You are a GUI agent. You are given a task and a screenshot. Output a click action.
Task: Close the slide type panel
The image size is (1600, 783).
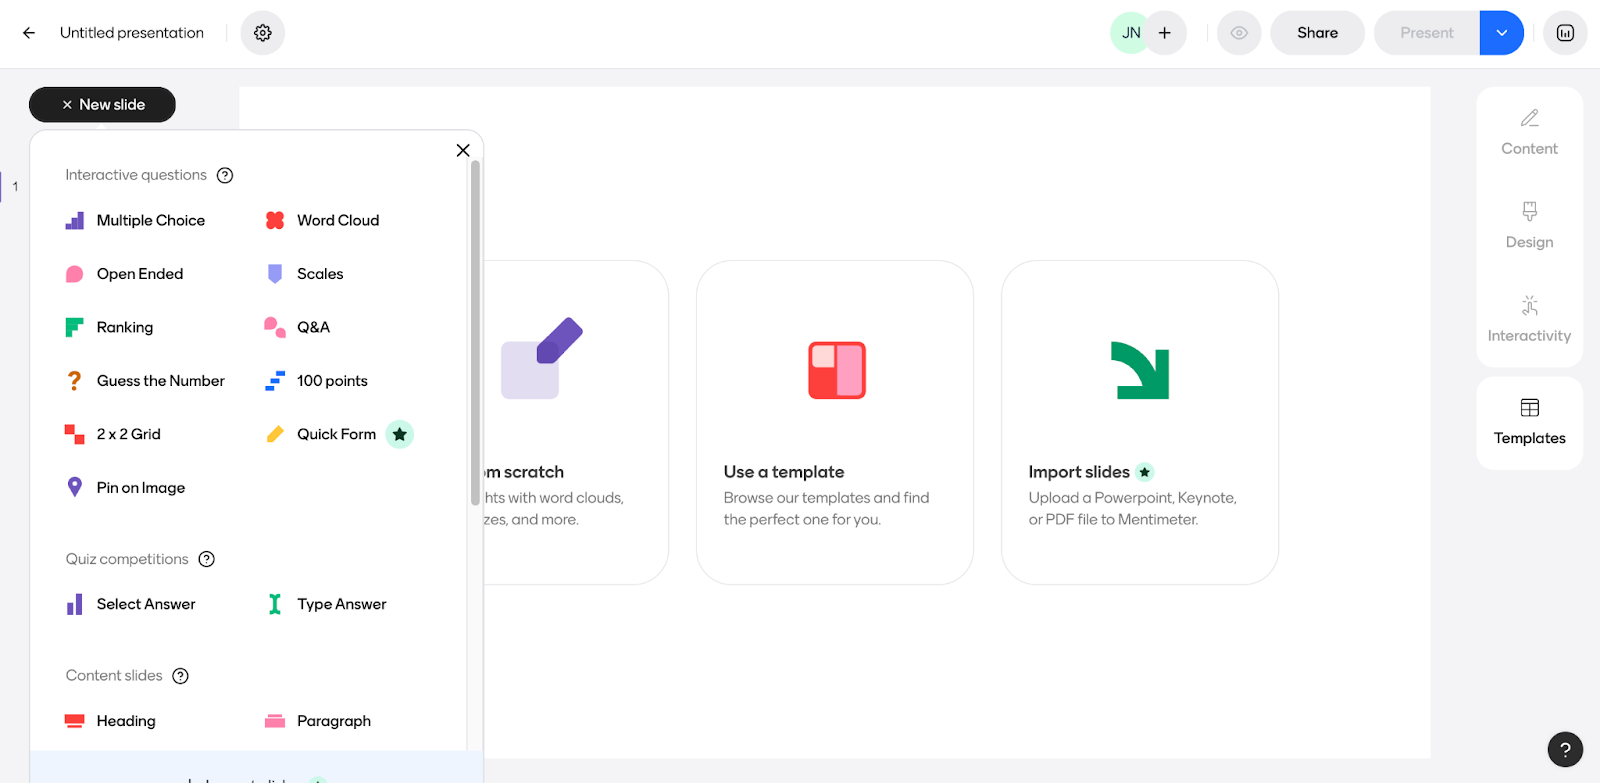pyautogui.click(x=463, y=150)
